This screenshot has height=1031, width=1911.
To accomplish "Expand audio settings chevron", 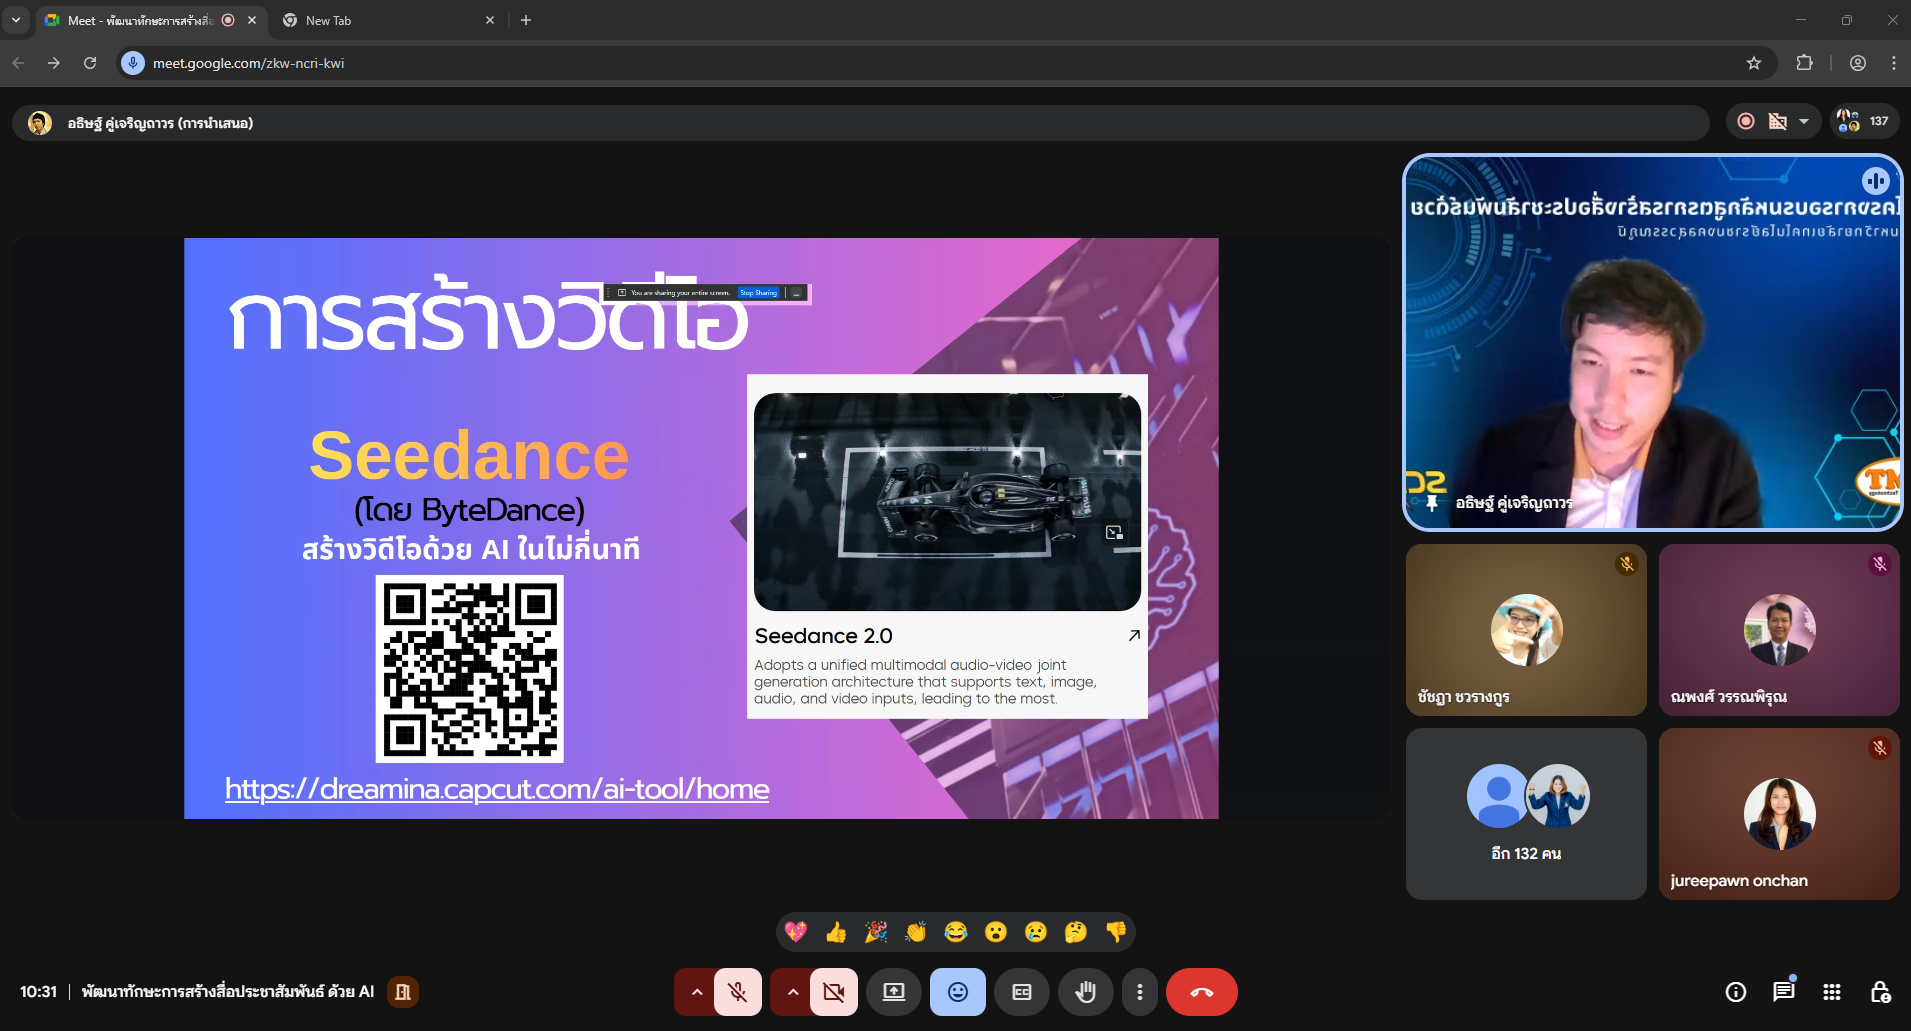I will point(696,992).
